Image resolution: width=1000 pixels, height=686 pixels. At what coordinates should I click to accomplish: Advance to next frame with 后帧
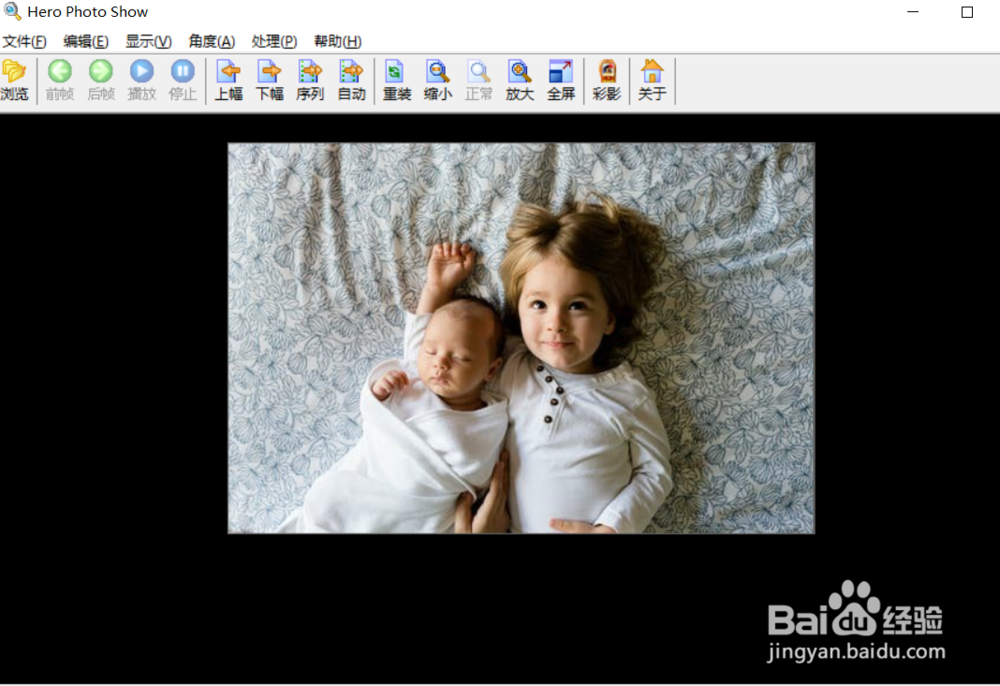pos(101,80)
